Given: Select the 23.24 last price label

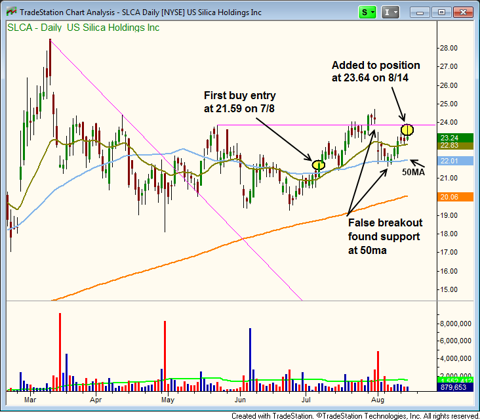Looking at the screenshot, I should pos(455,138).
